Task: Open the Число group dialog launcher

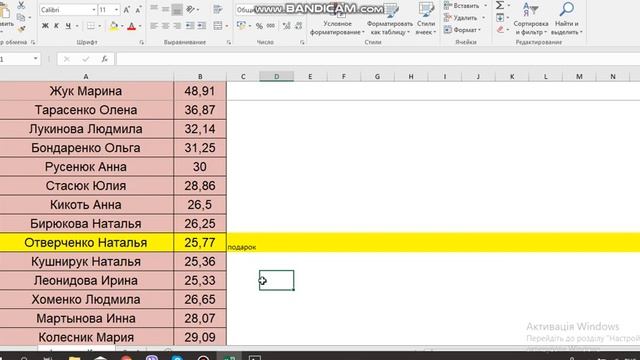Action: 302,42
